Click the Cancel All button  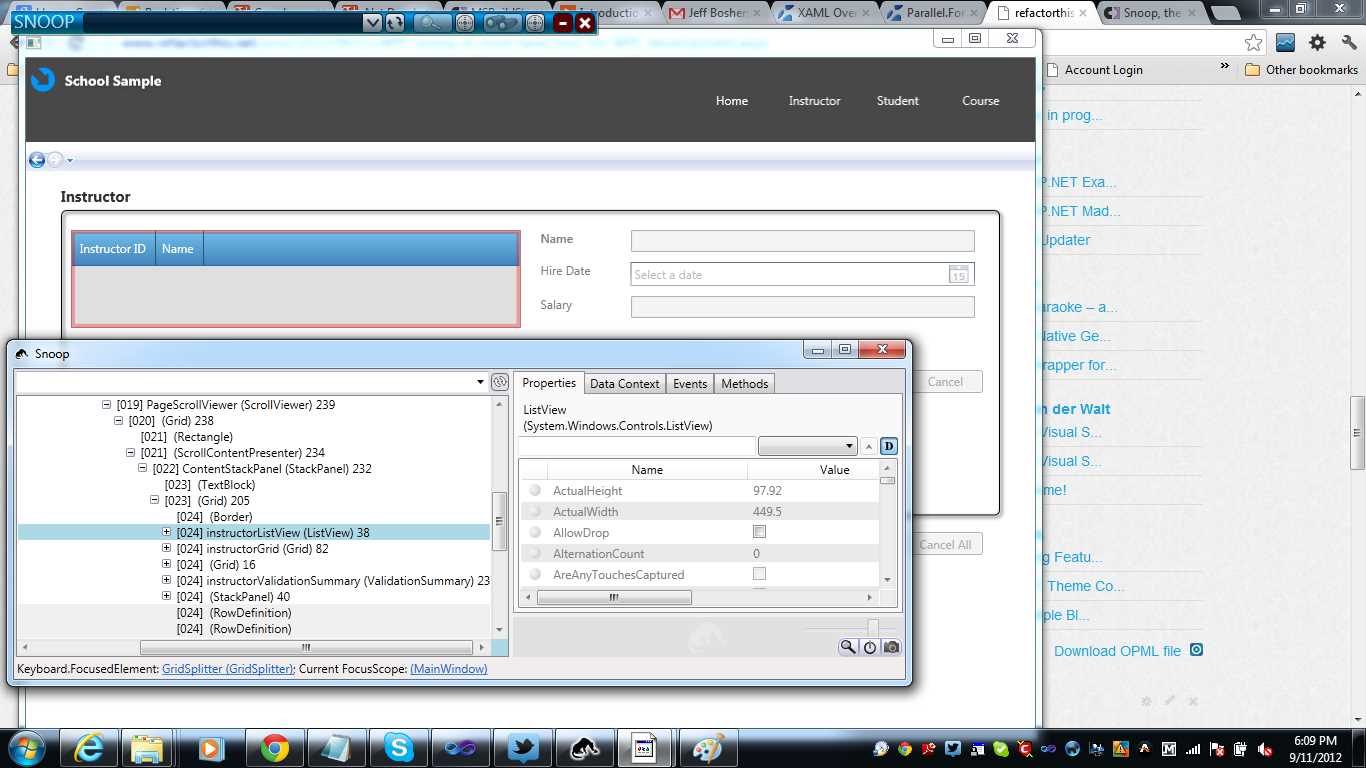(946, 544)
